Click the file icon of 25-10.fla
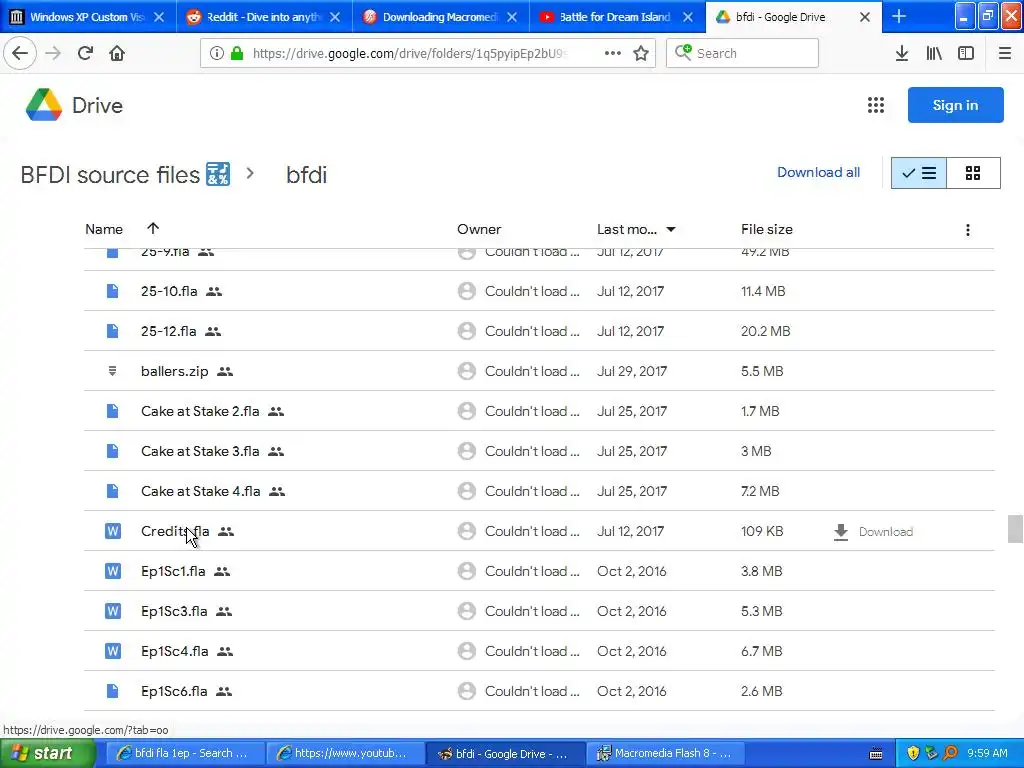The height and width of the screenshot is (768, 1024). pos(112,291)
